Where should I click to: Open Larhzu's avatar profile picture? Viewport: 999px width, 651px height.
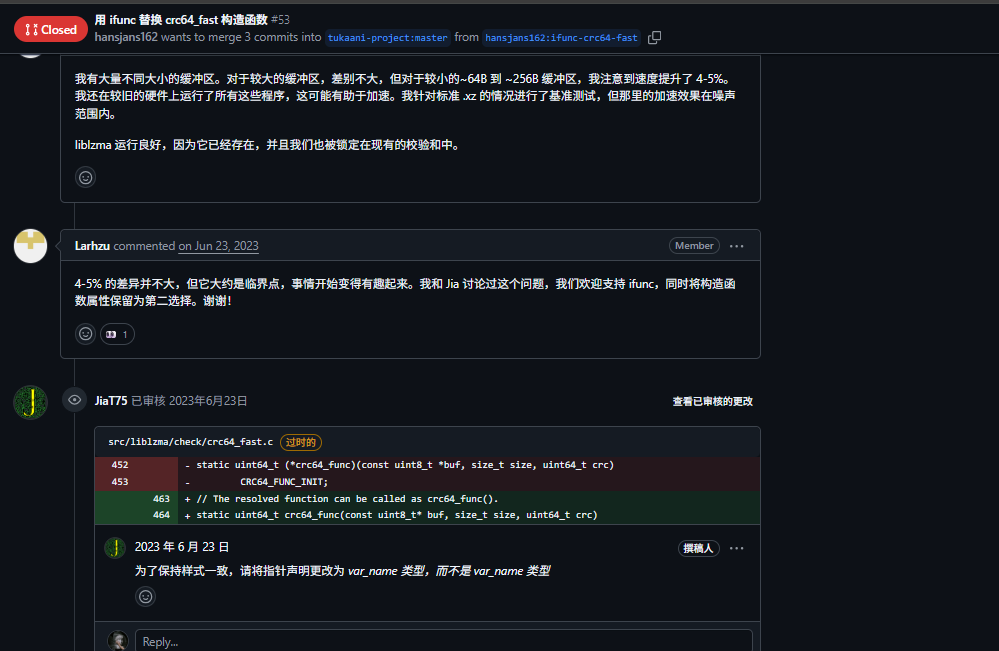30,246
